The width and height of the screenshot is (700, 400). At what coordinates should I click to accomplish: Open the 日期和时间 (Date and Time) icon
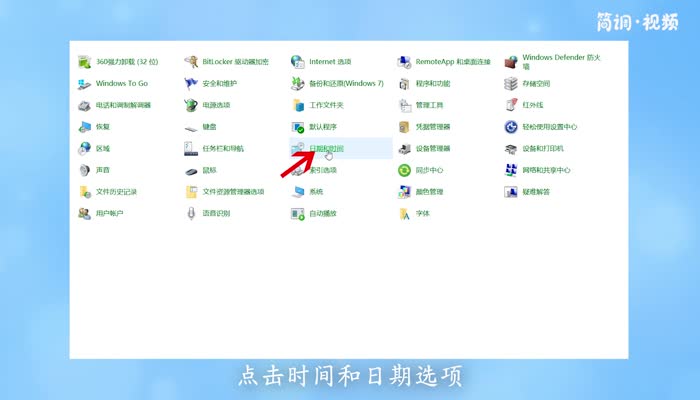coord(298,149)
